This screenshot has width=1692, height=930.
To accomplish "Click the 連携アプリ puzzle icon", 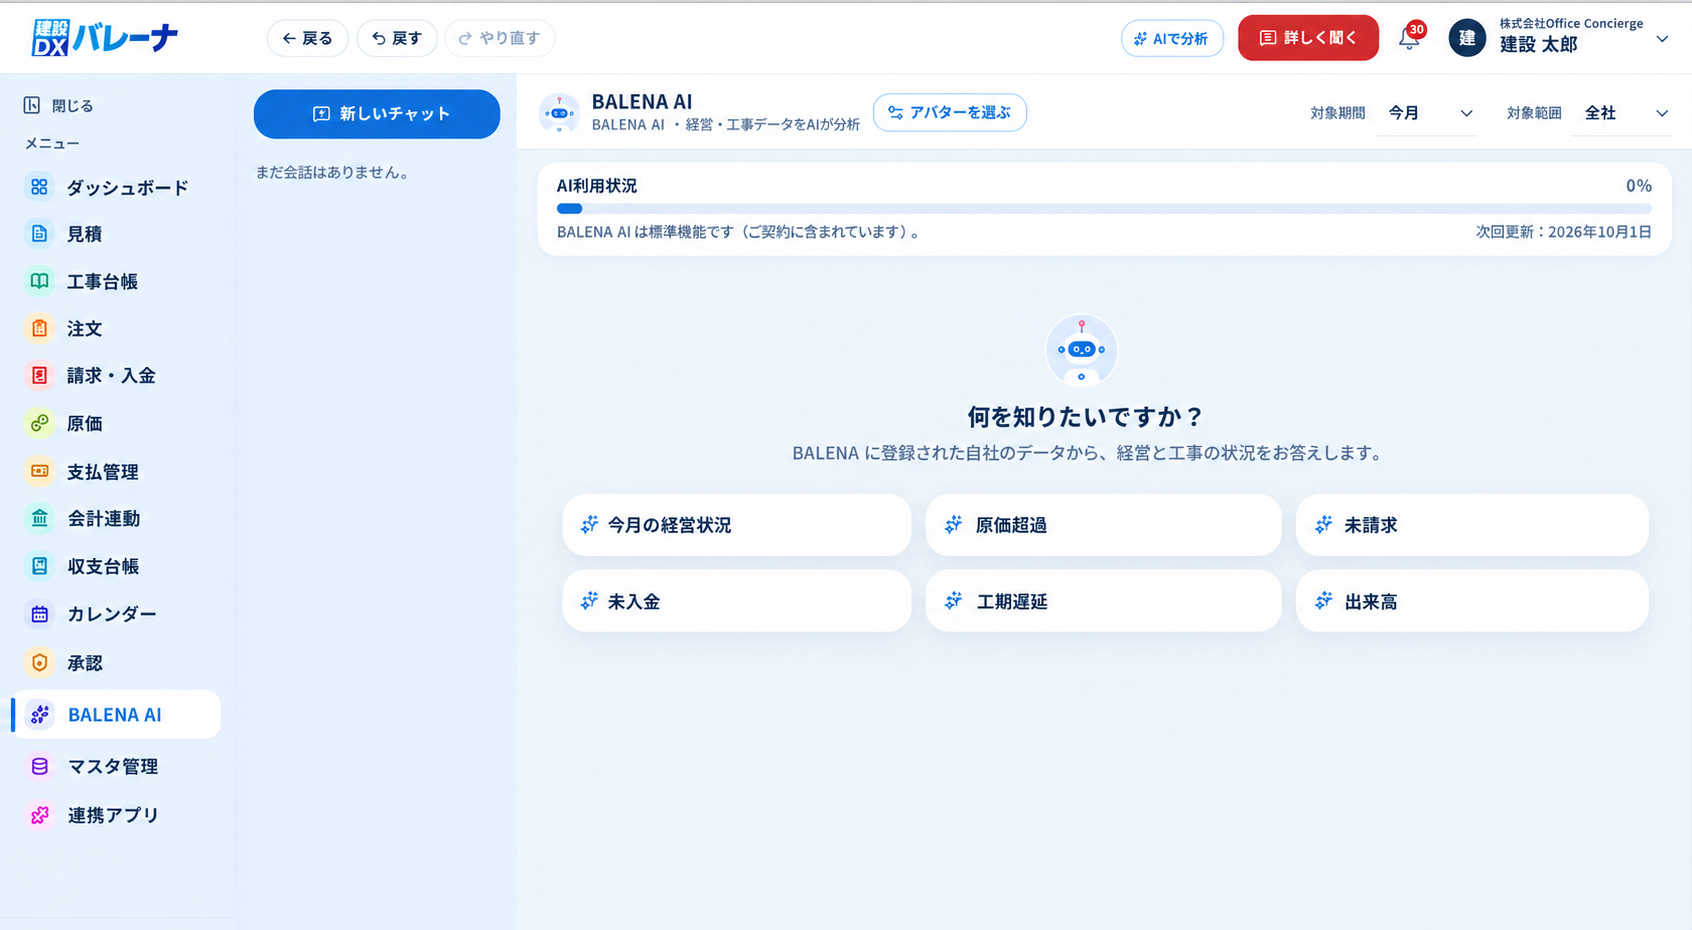I will [39, 815].
